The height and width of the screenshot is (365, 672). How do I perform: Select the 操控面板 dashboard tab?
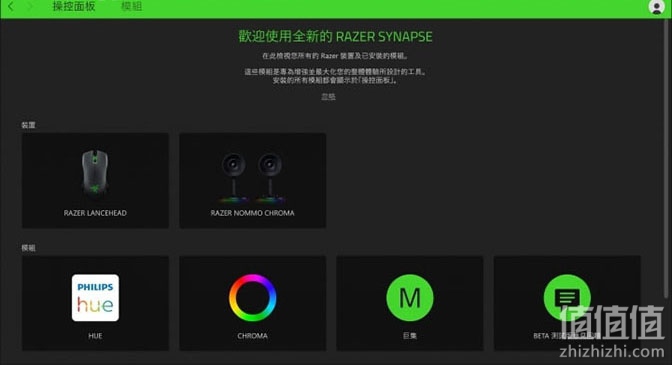74,6
